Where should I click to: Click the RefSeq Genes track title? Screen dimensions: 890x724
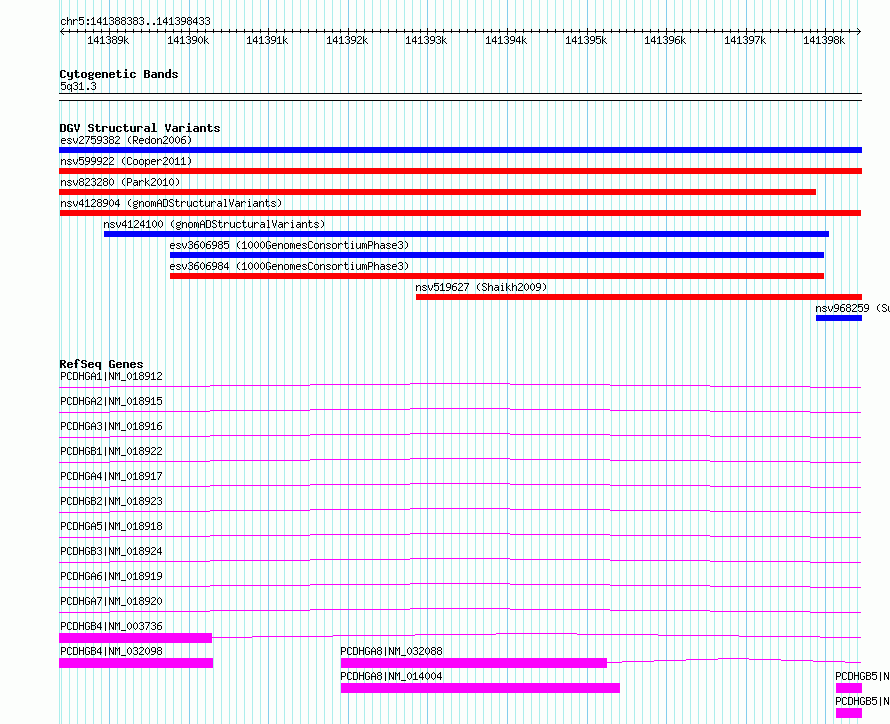click(x=102, y=364)
